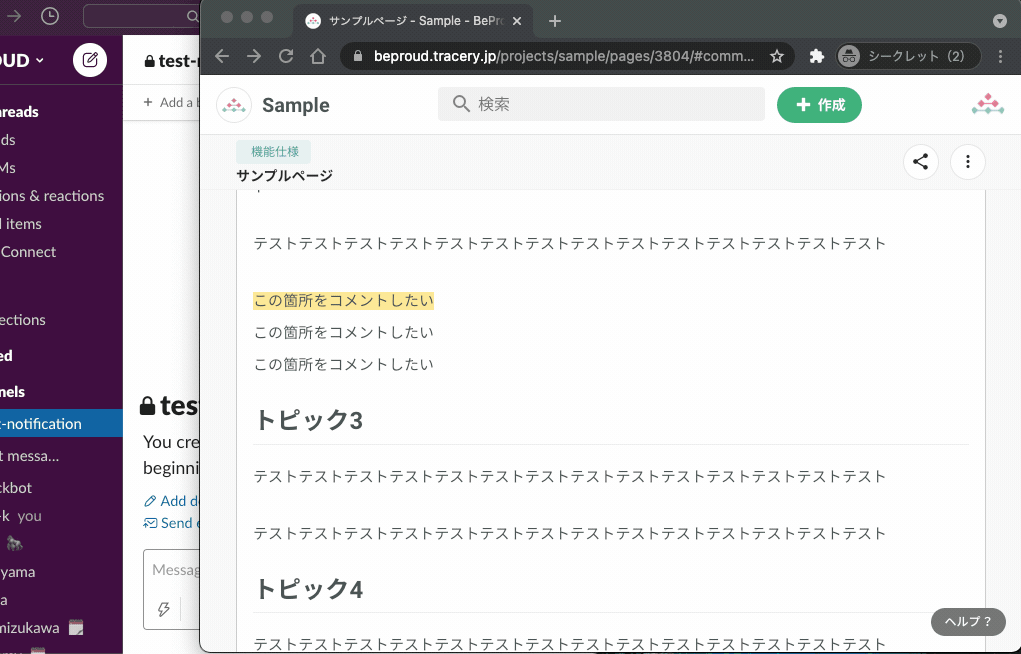
Task: Click the Tracery logo at top right
Action: point(988,103)
